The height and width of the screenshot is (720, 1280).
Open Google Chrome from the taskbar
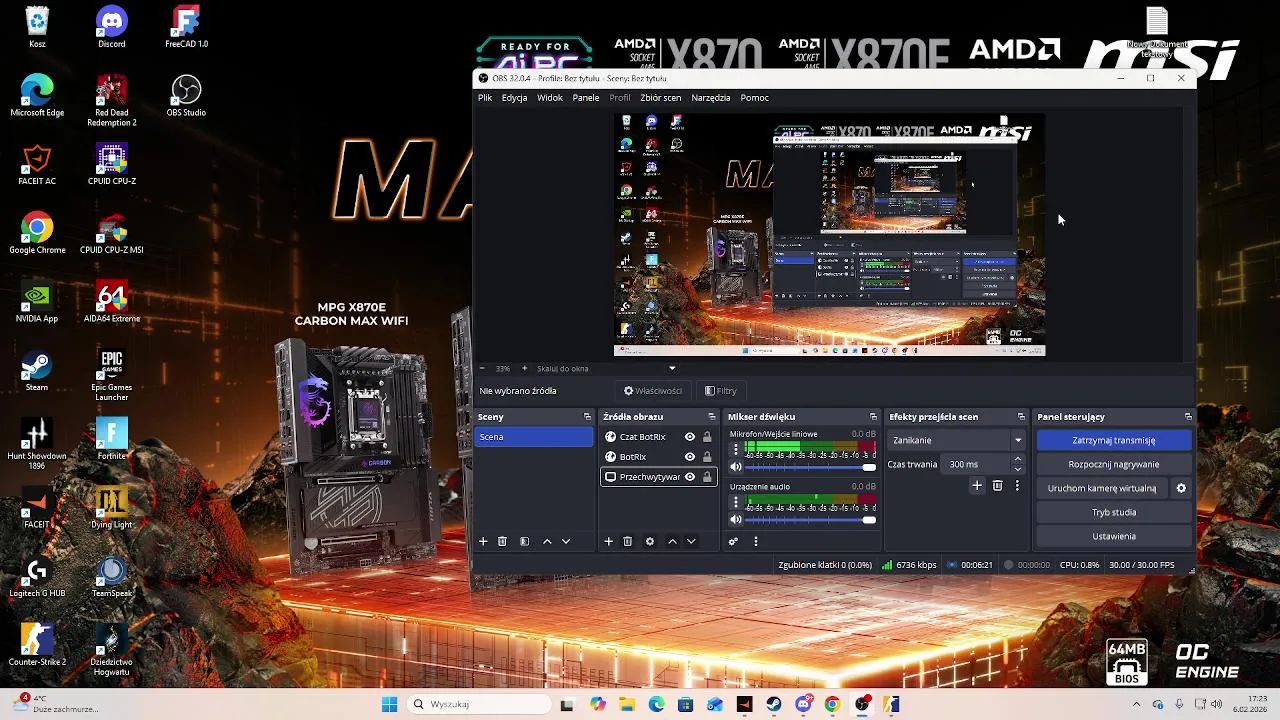tap(832, 704)
